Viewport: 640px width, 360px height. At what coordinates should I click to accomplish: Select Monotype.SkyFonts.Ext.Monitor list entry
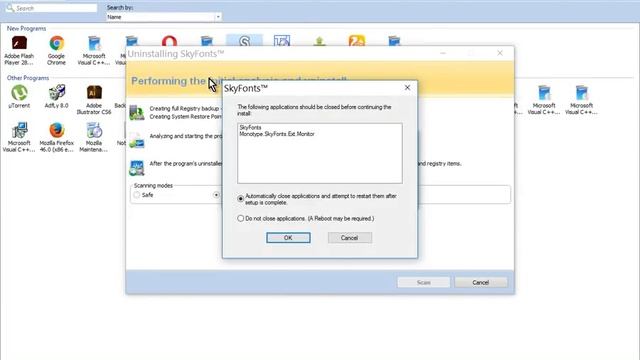[x=277, y=134]
